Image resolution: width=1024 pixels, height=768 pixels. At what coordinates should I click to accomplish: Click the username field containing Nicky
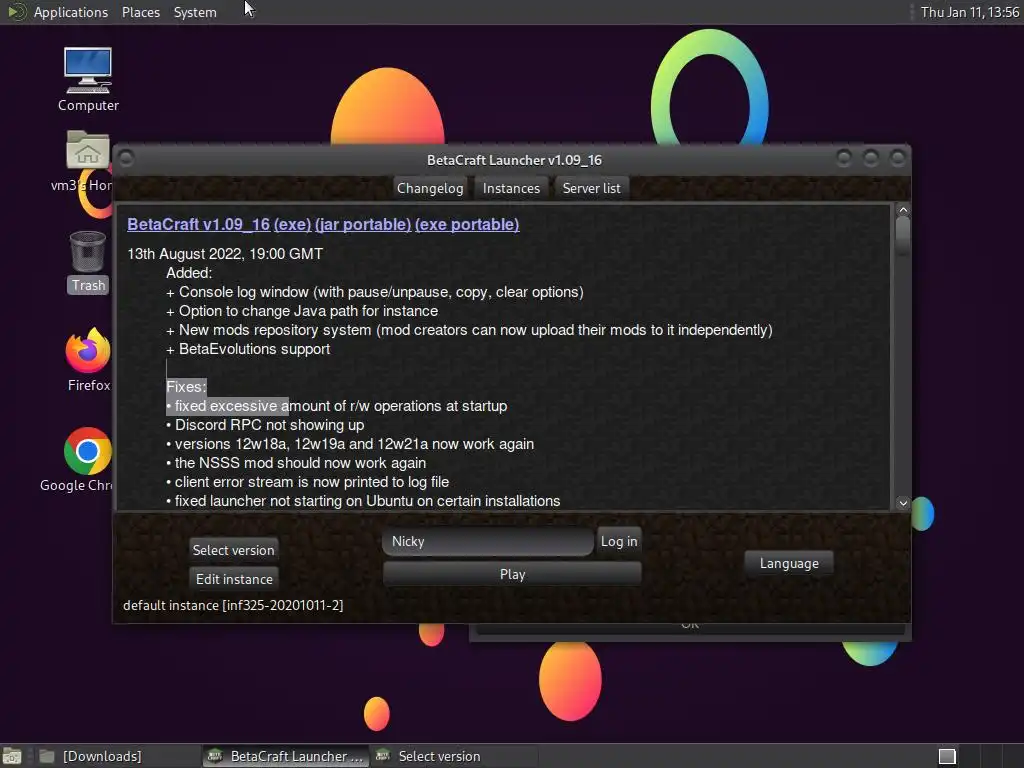488,541
